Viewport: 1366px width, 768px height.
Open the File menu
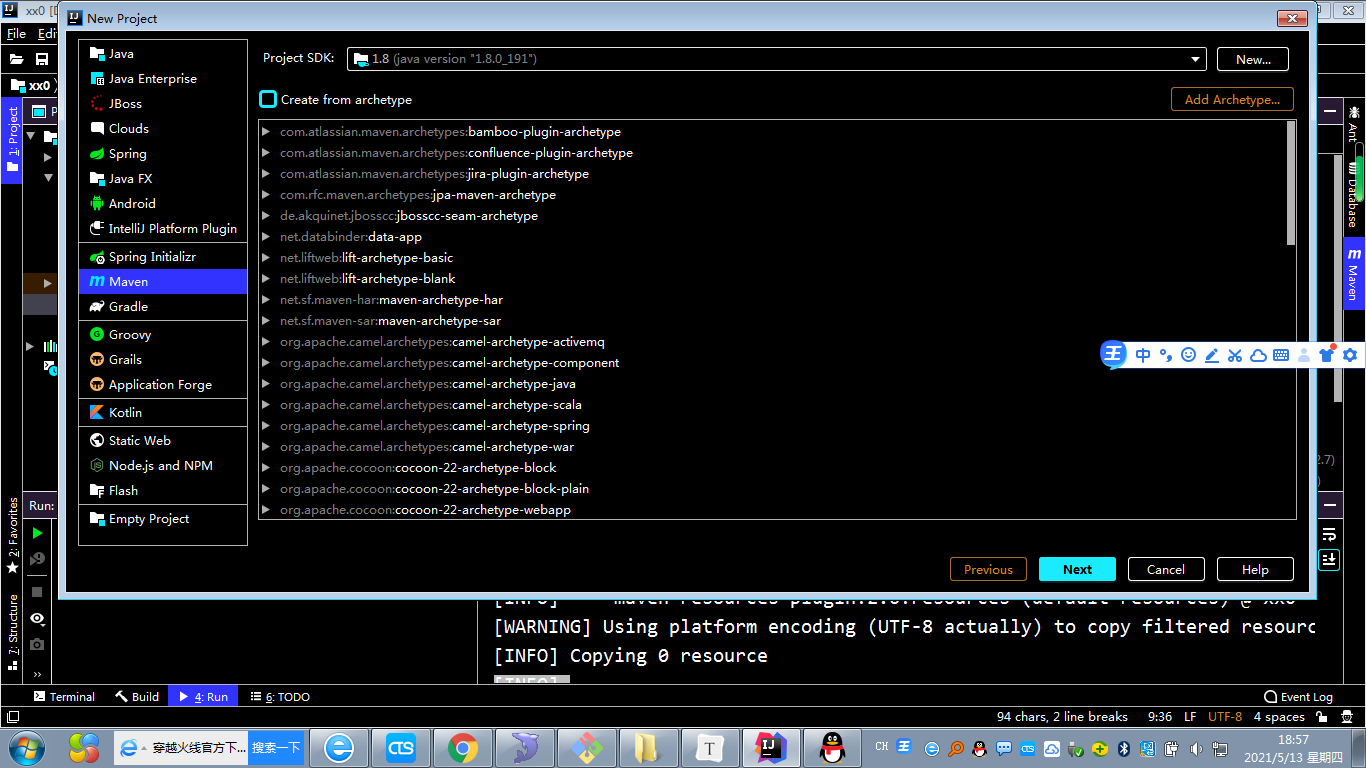click(16, 34)
